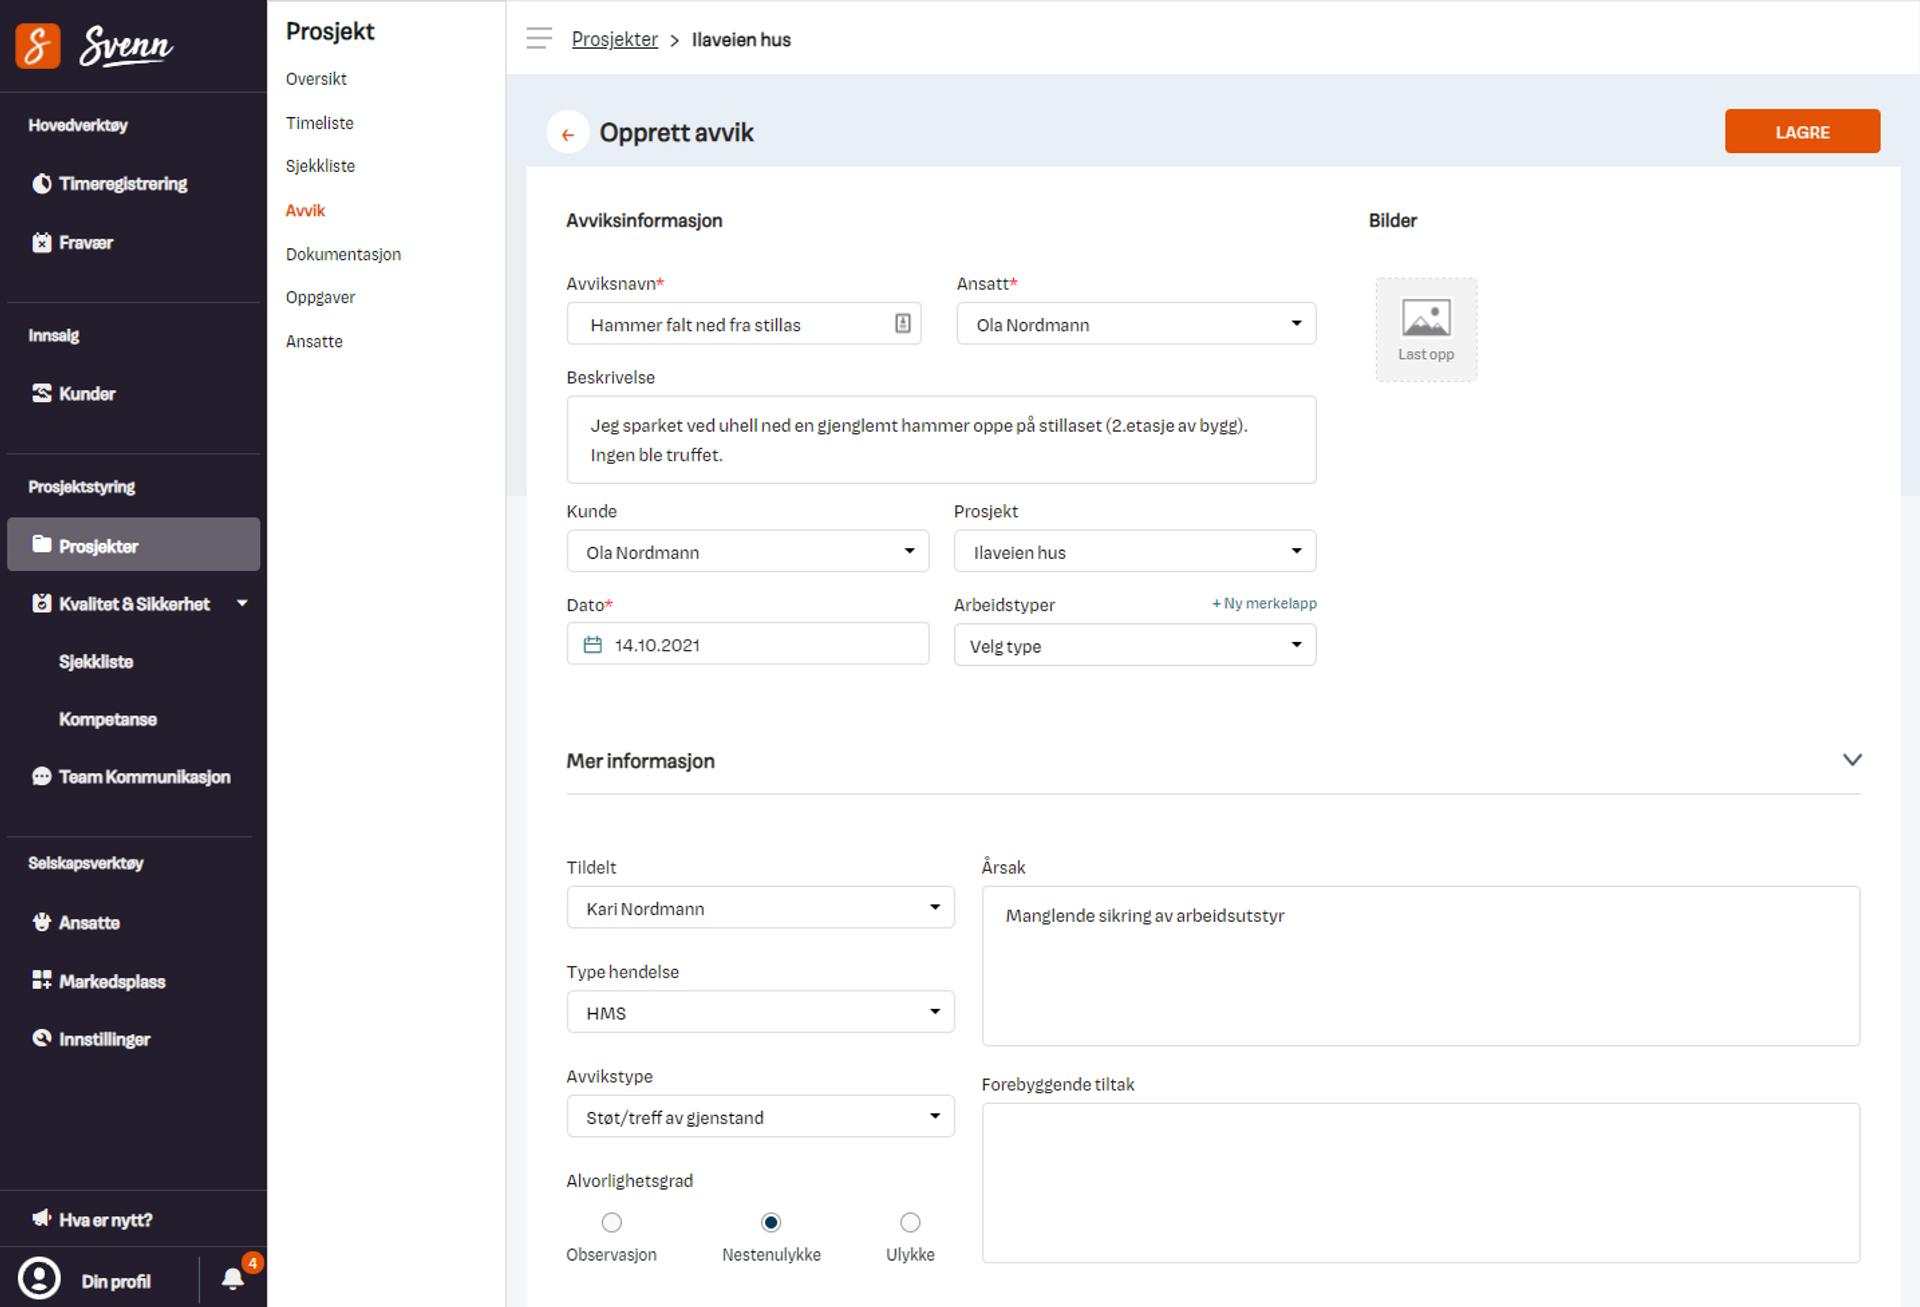Screen dimensions: 1920x1307
Task: Open the Prosjekt dropdown showing Ilaveien hus
Action: point(1135,551)
